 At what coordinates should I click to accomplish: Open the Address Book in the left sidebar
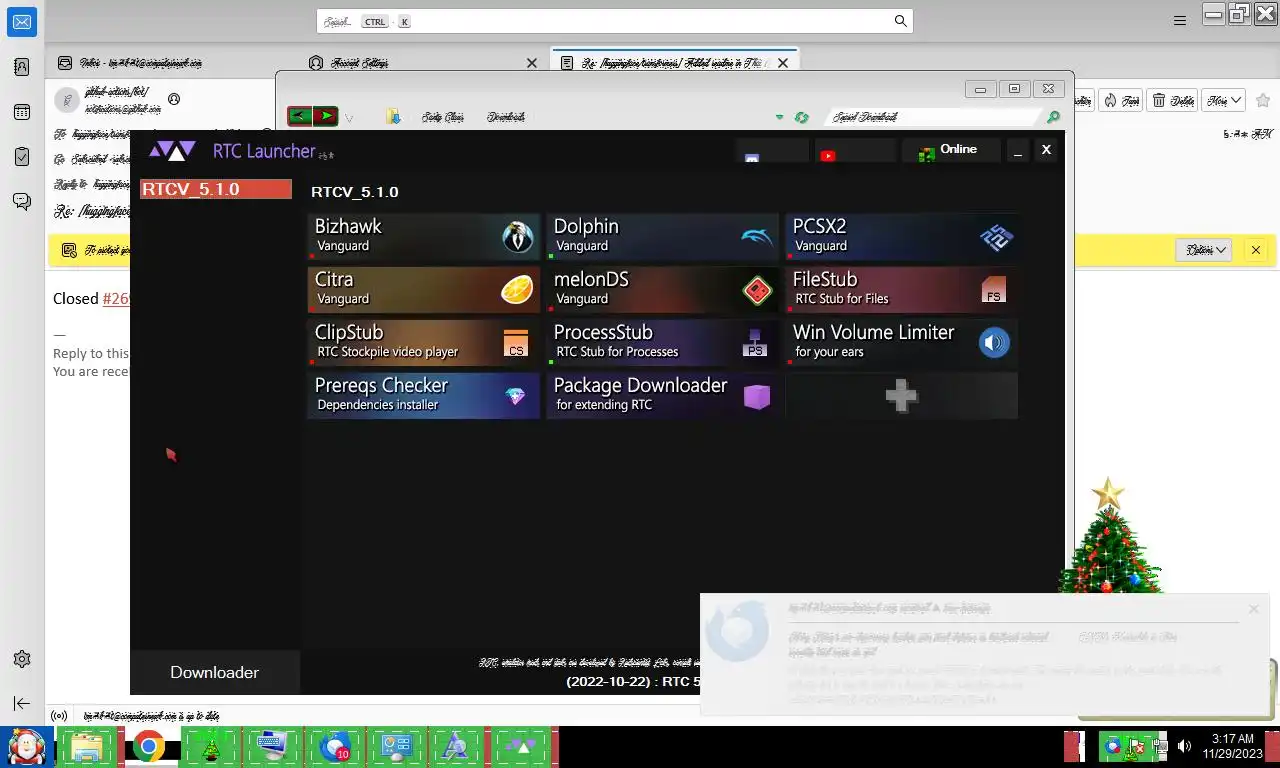click(x=22, y=67)
